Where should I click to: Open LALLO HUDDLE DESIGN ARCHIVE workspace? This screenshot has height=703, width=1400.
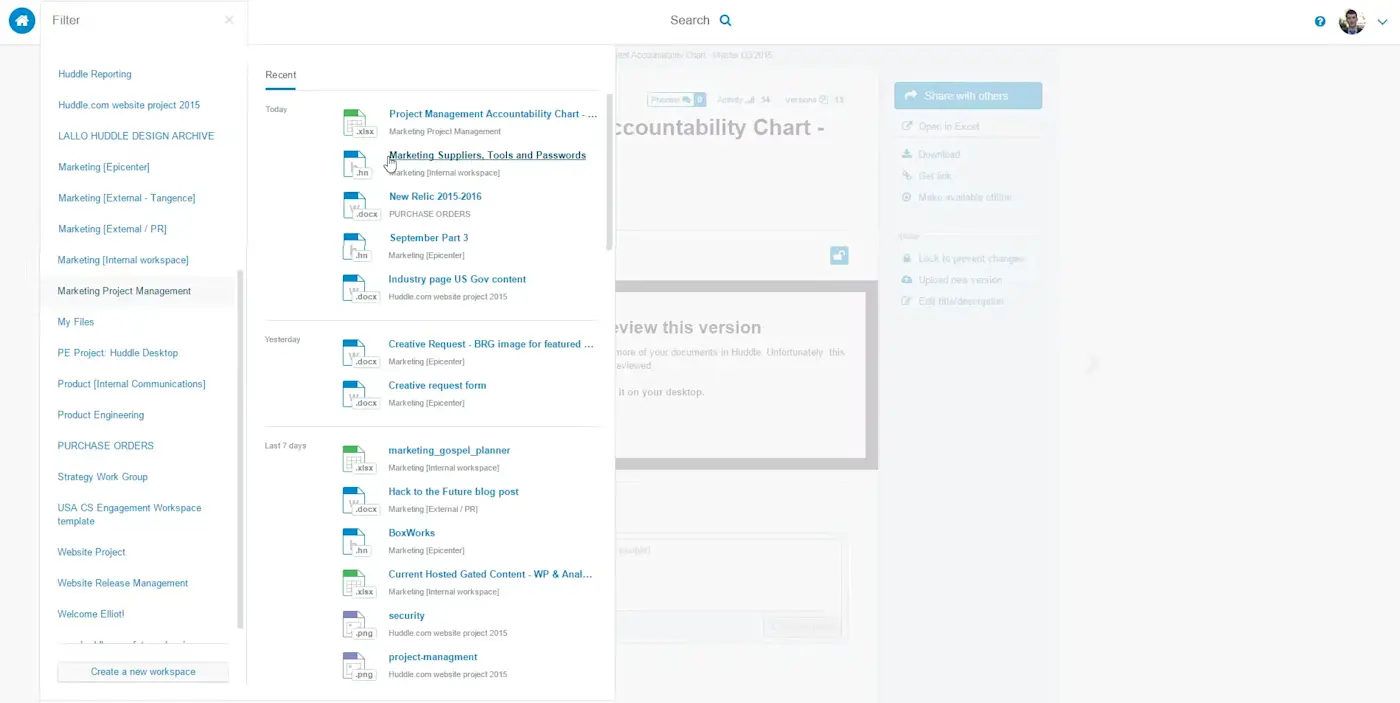coord(136,136)
